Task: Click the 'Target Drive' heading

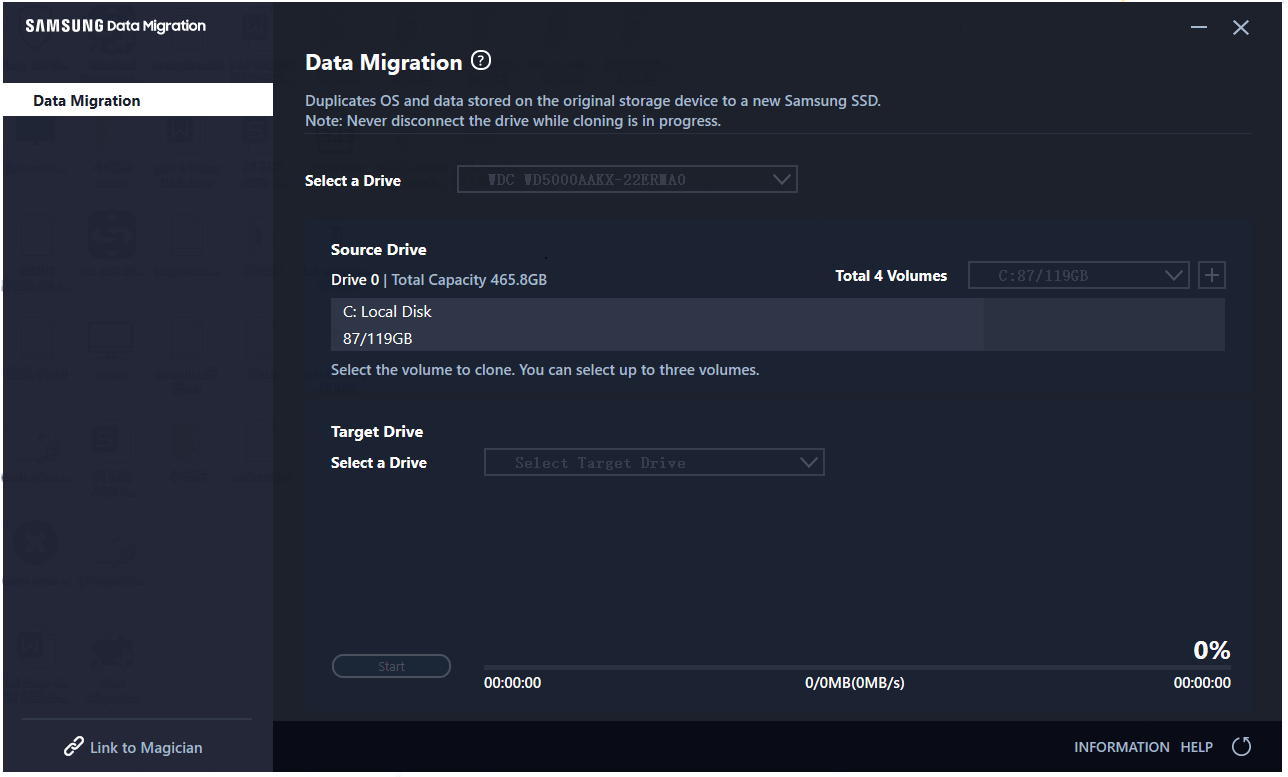Action: click(x=377, y=432)
